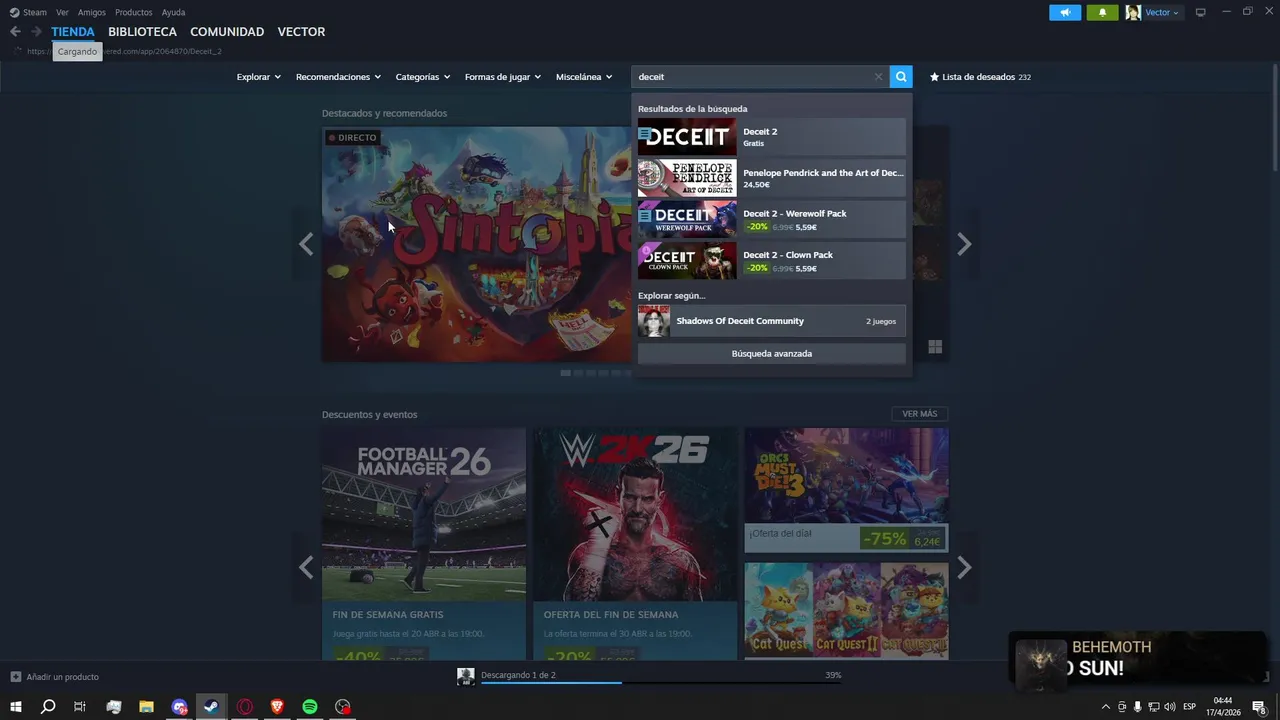This screenshot has height=720, width=1280.
Task: Expand the Formas de jugar dropdown
Action: pos(502,77)
